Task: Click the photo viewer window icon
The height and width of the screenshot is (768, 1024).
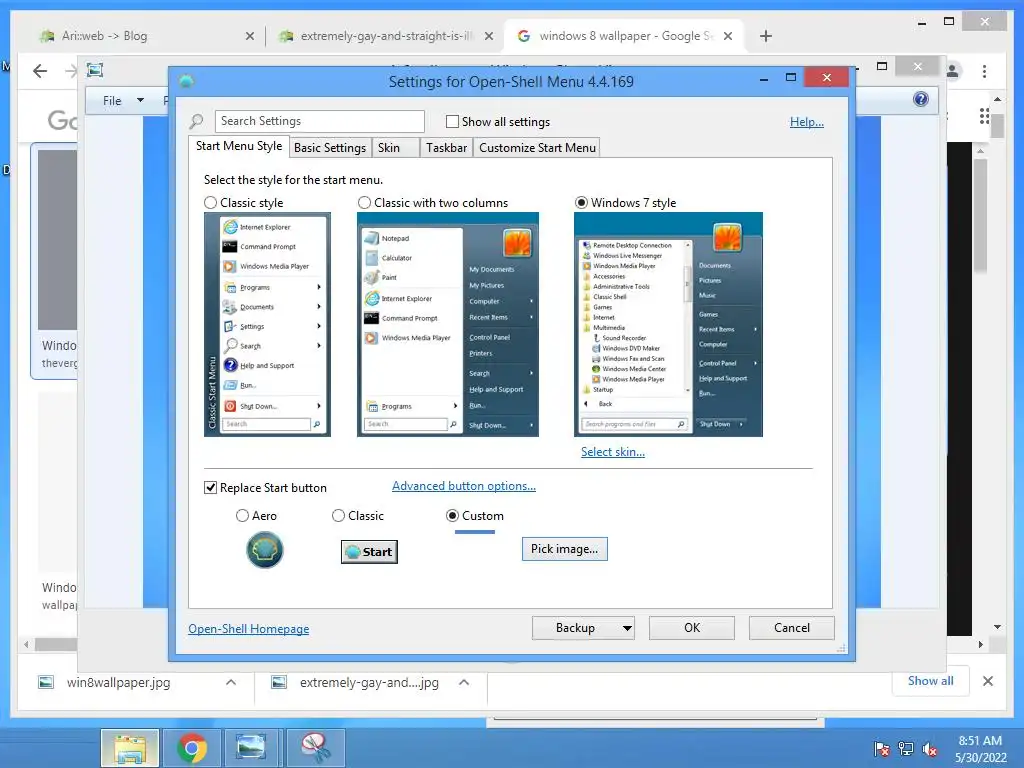Action: tap(95, 70)
